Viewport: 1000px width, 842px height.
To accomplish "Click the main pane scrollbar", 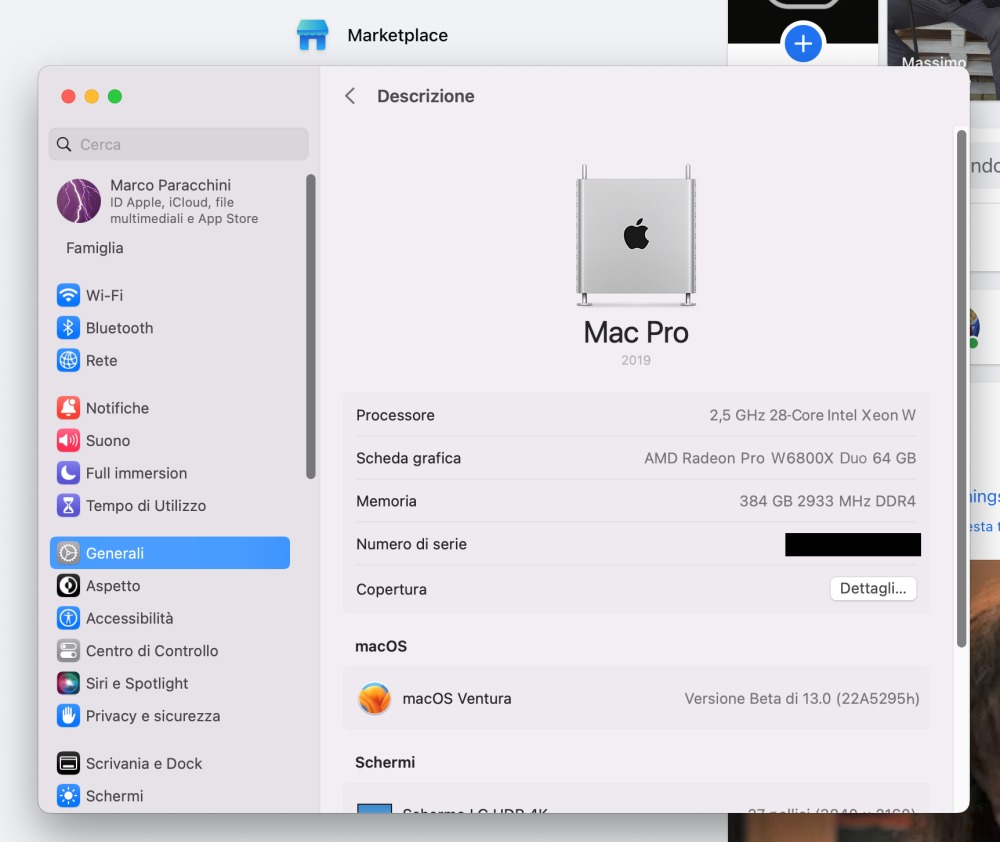I will [x=962, y=388].
